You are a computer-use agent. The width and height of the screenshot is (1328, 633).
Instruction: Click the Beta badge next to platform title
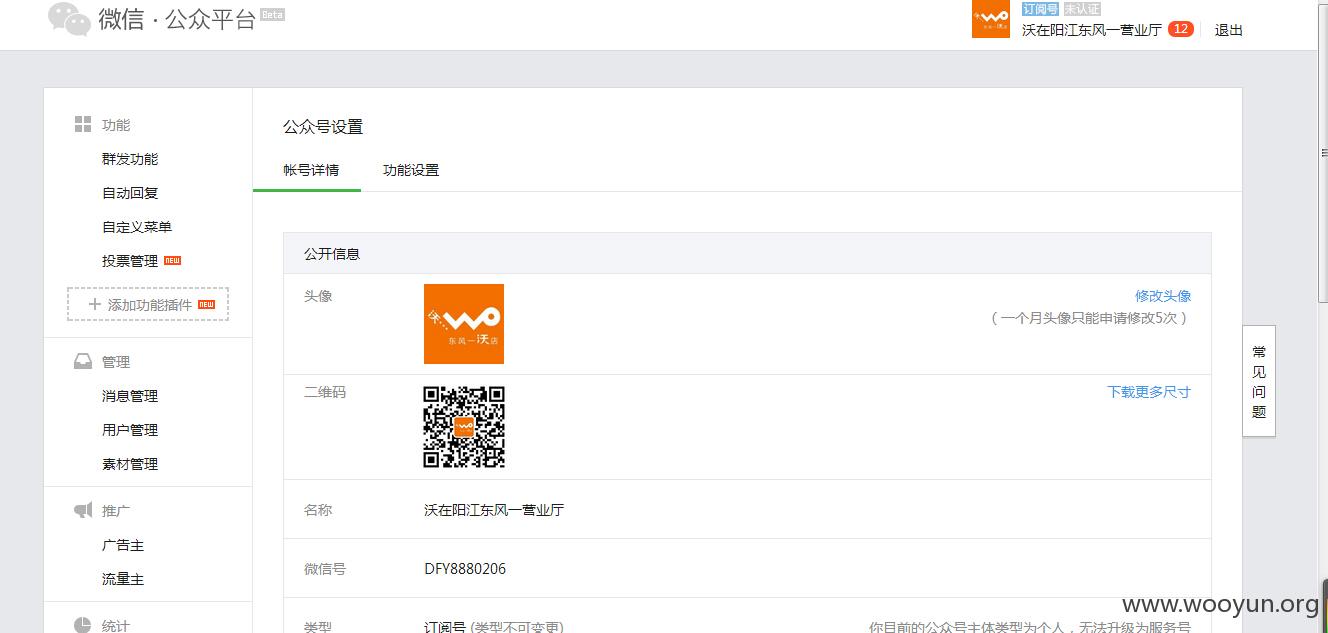[x=272, y=15]
